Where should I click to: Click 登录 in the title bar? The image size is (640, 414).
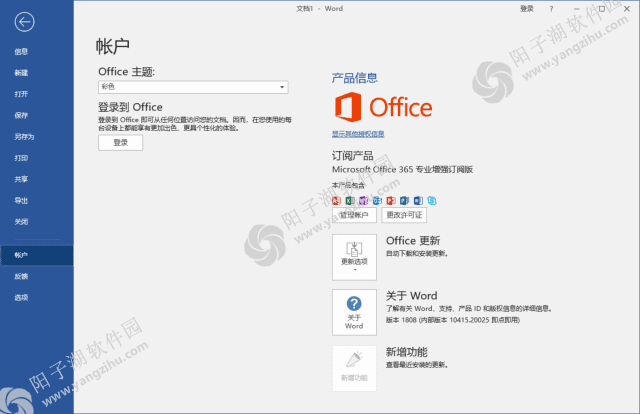(527, 9)
